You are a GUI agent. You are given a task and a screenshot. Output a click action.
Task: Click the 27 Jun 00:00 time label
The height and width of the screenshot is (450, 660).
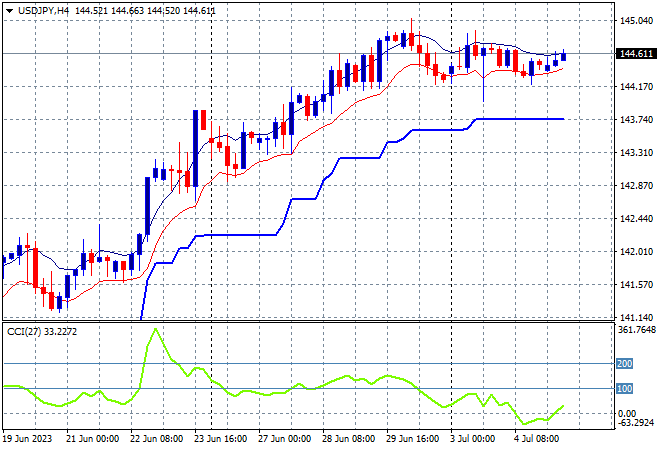[284, 439]
